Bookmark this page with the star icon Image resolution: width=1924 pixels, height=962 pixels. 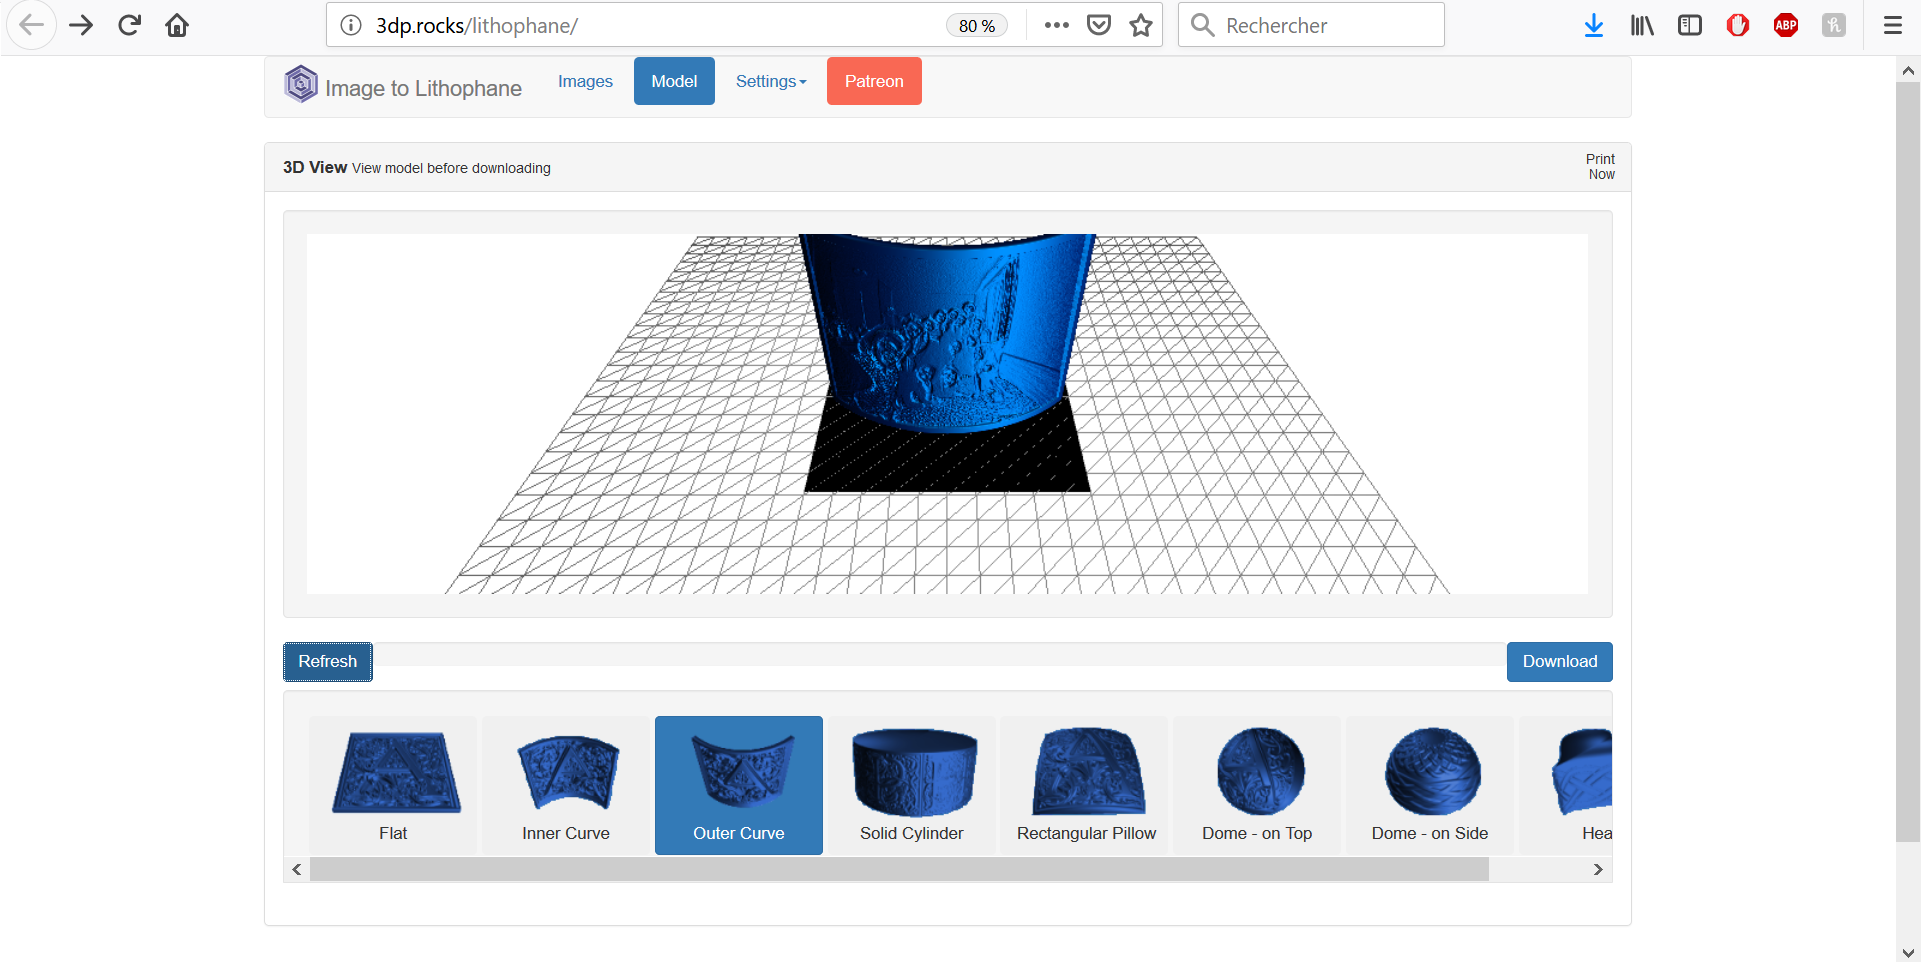(x=1141, y=25)
